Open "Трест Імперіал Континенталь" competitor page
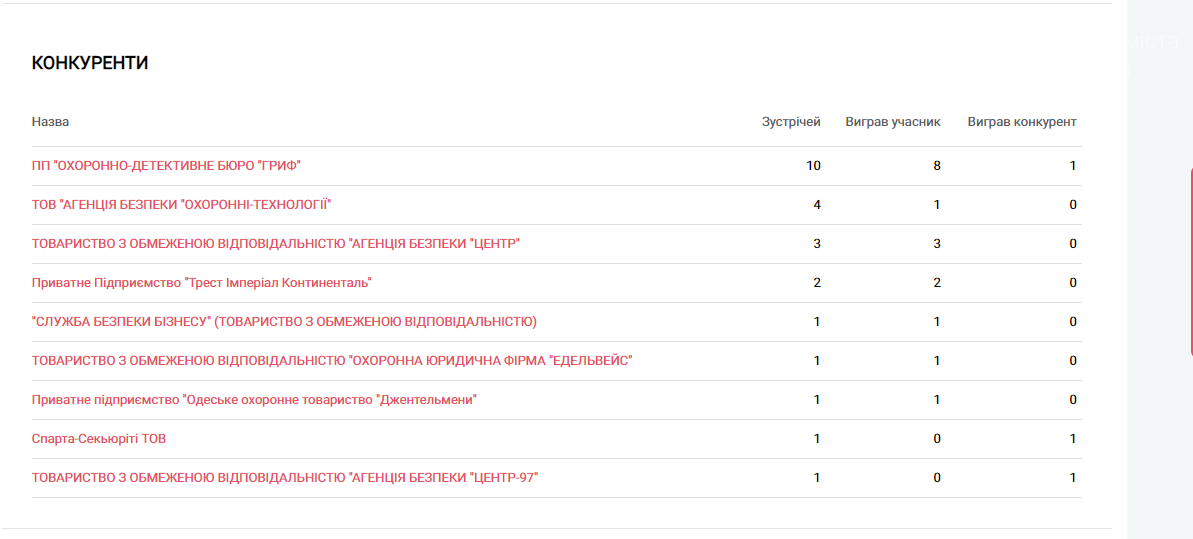The image size is (1193, 539). (202, 282)
